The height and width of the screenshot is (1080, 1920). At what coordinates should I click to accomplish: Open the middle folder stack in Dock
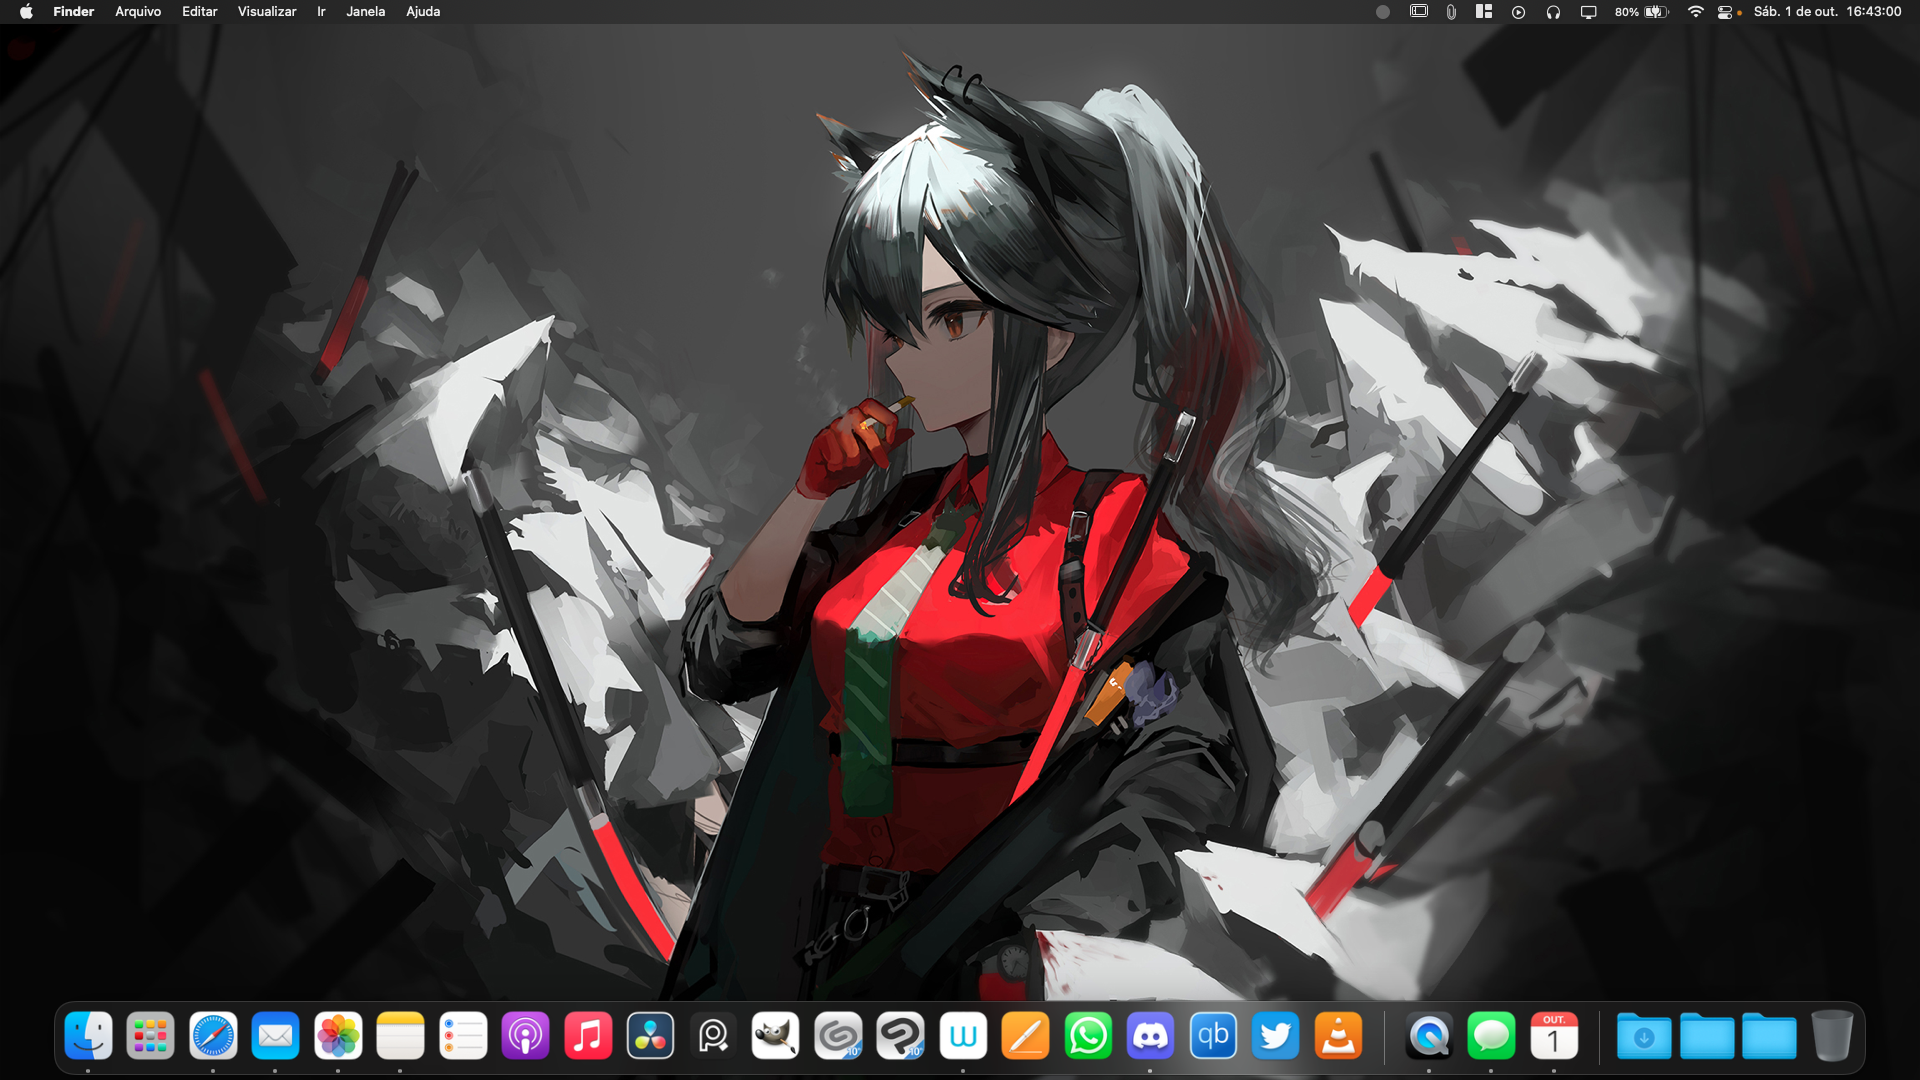1707,1036
